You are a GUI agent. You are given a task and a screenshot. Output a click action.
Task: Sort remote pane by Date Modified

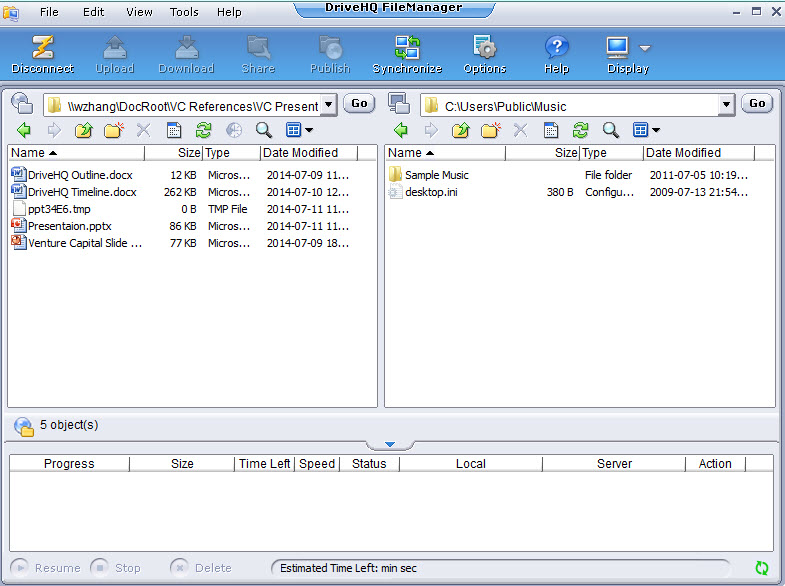point(309,153)
